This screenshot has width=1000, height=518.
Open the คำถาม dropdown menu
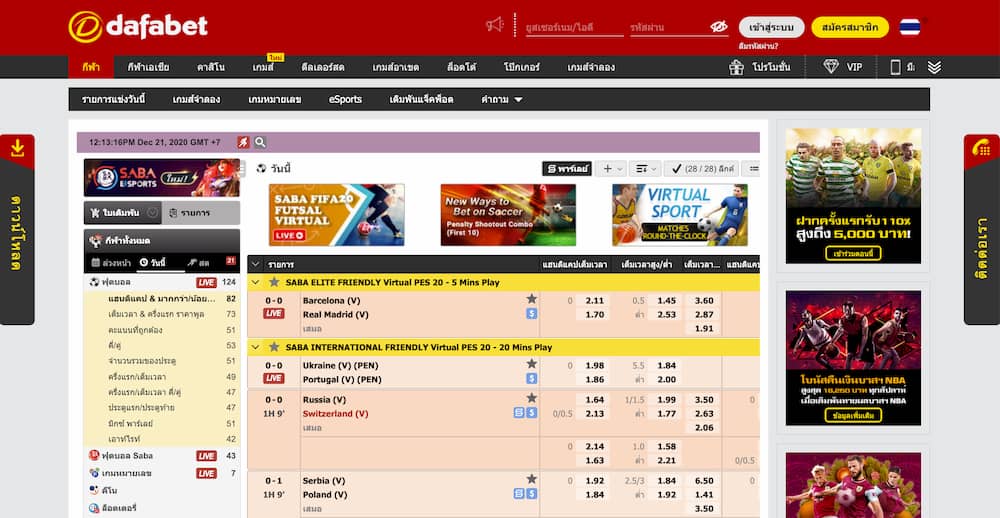(x=502, y=100)
